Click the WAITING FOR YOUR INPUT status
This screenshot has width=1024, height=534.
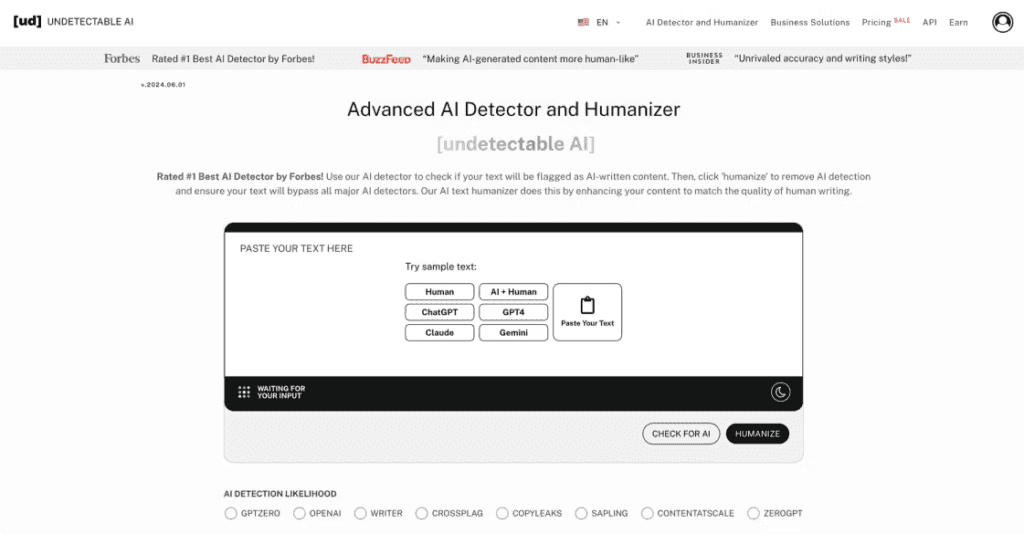(x=281, y=392)
